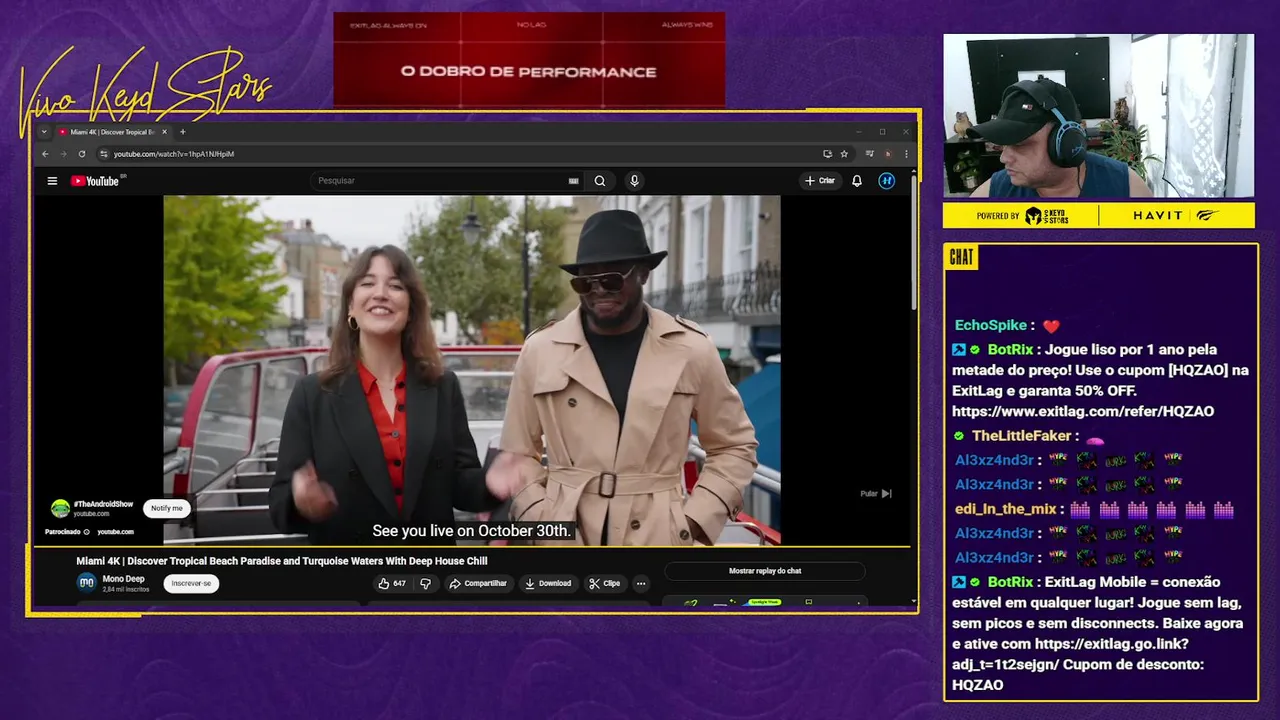1280x720 pixels.
Task: Click the video player area
Action: (472, 370)
